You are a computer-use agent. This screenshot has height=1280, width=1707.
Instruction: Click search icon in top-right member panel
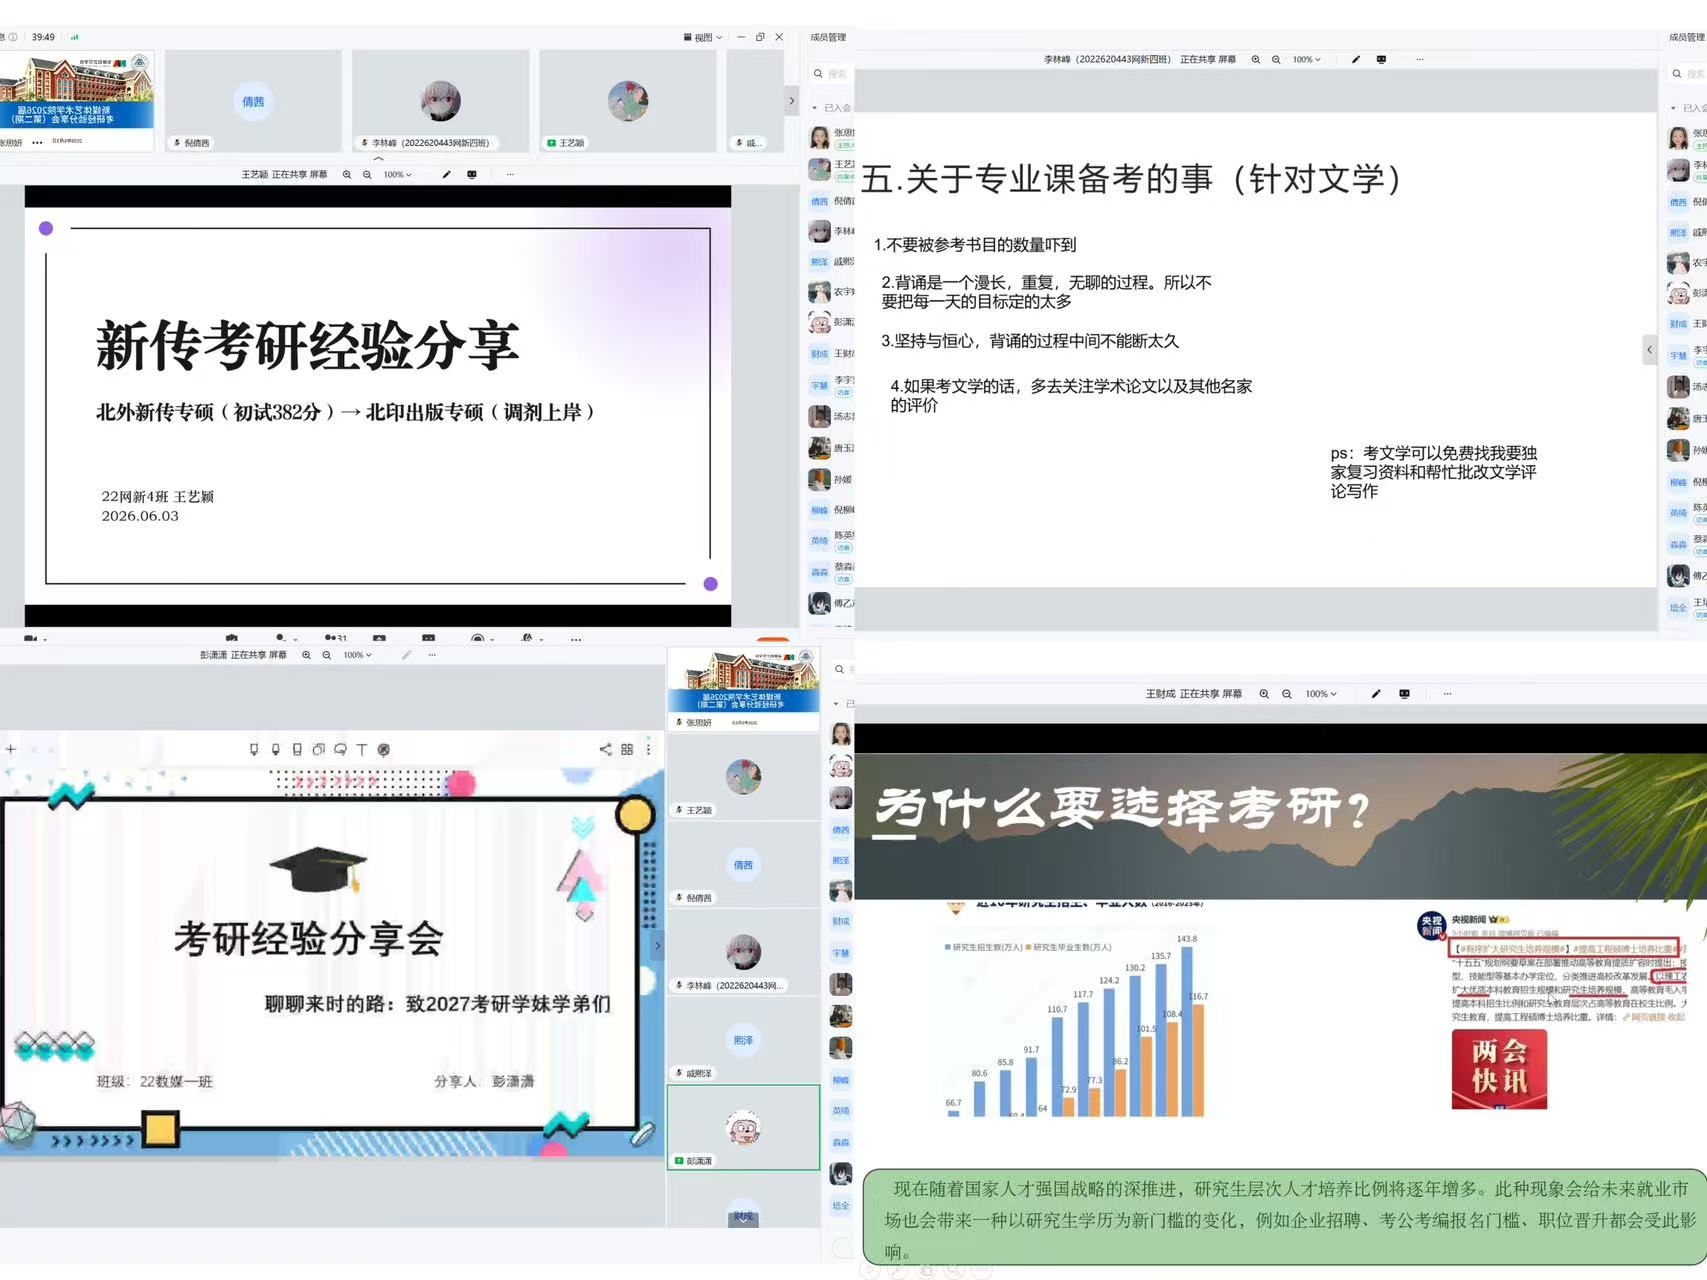click(1677, 74)
